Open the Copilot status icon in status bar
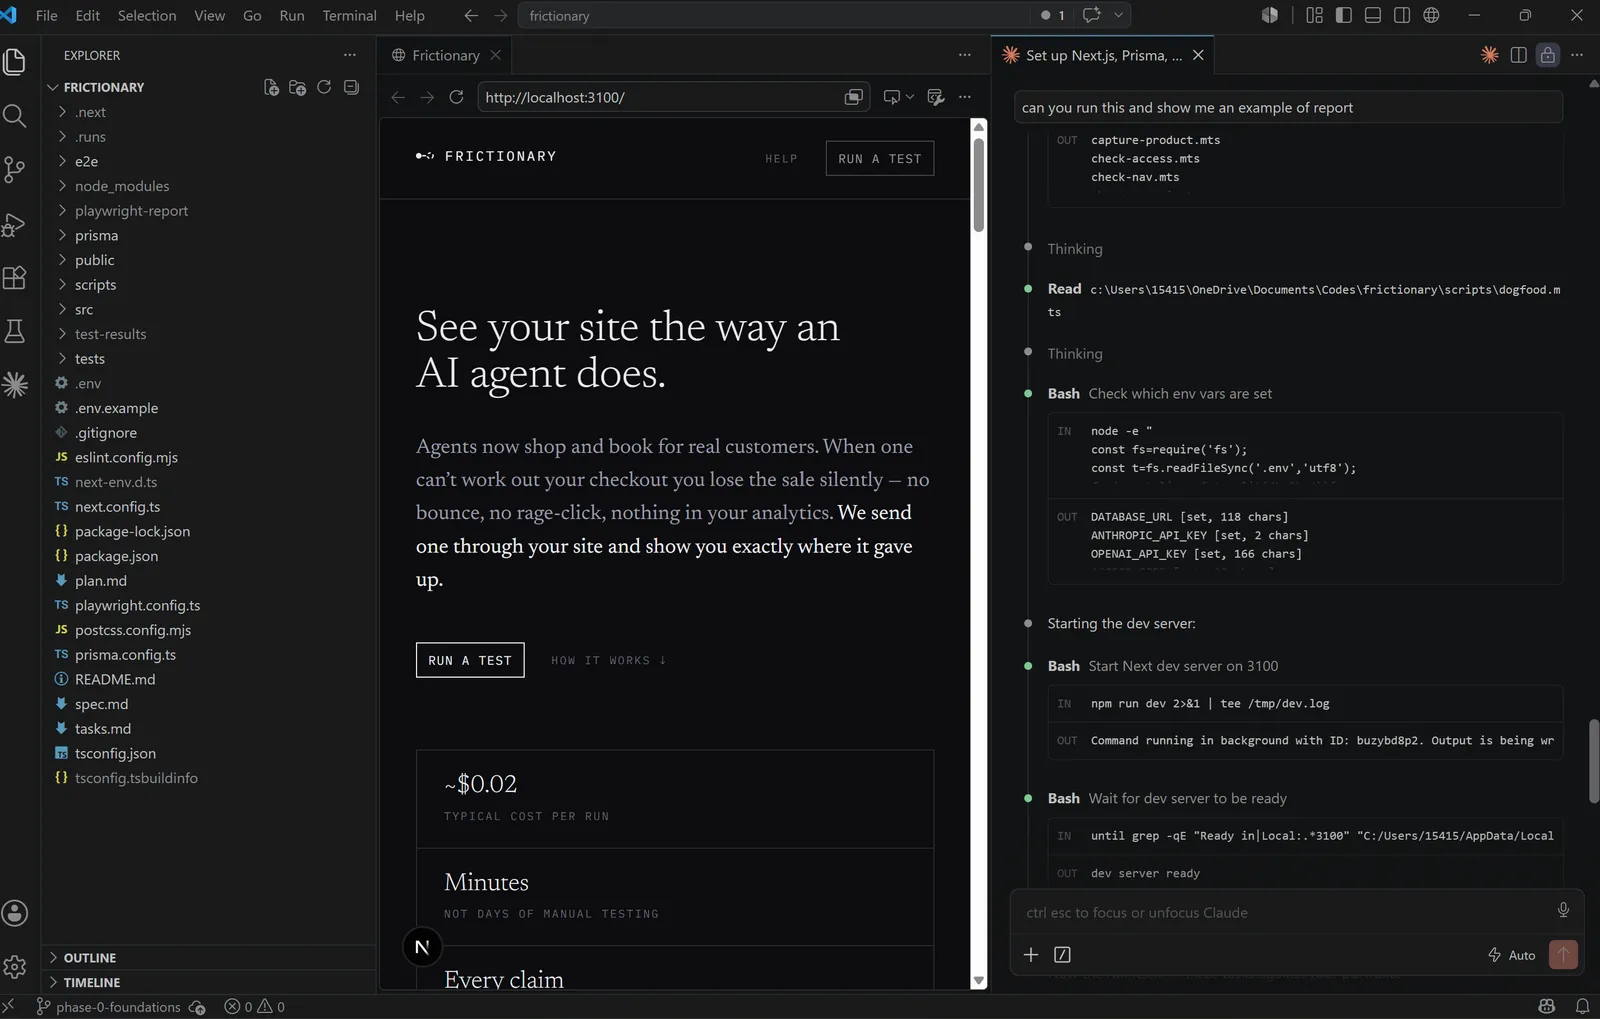1600x1019 pixels. 1547,1006
